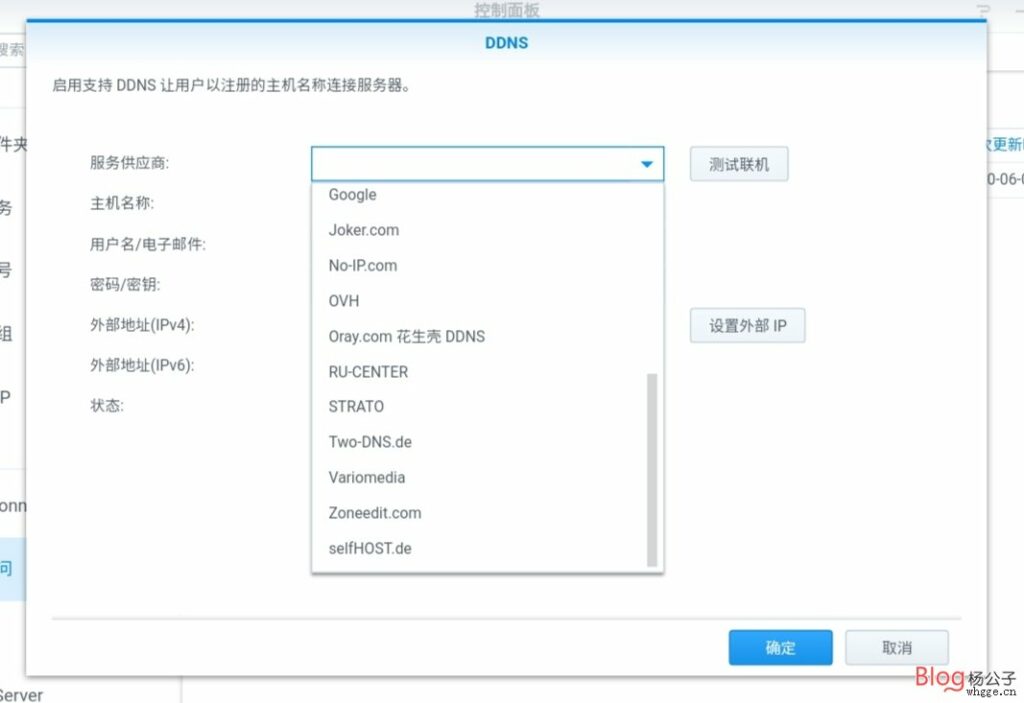Click the 密码/密钥 label

click(125, 284)
